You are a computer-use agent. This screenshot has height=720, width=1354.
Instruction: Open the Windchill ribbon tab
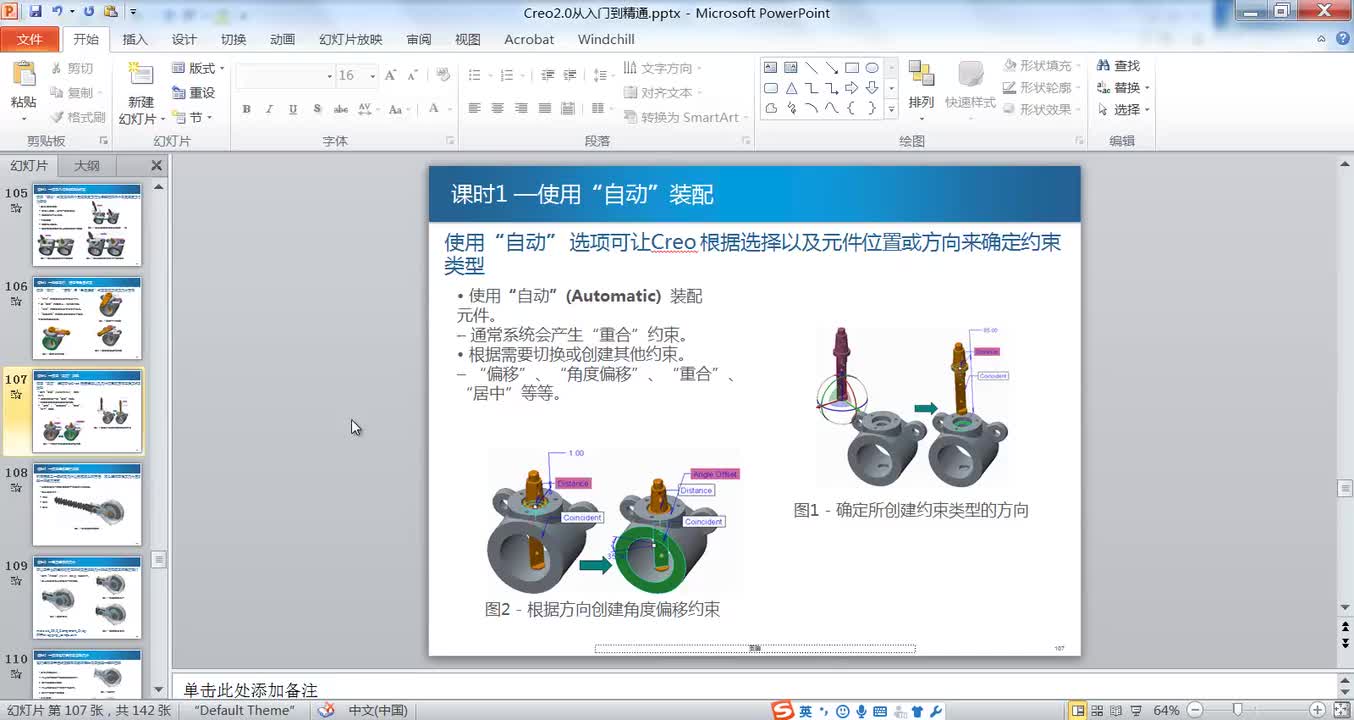(606, 39)
